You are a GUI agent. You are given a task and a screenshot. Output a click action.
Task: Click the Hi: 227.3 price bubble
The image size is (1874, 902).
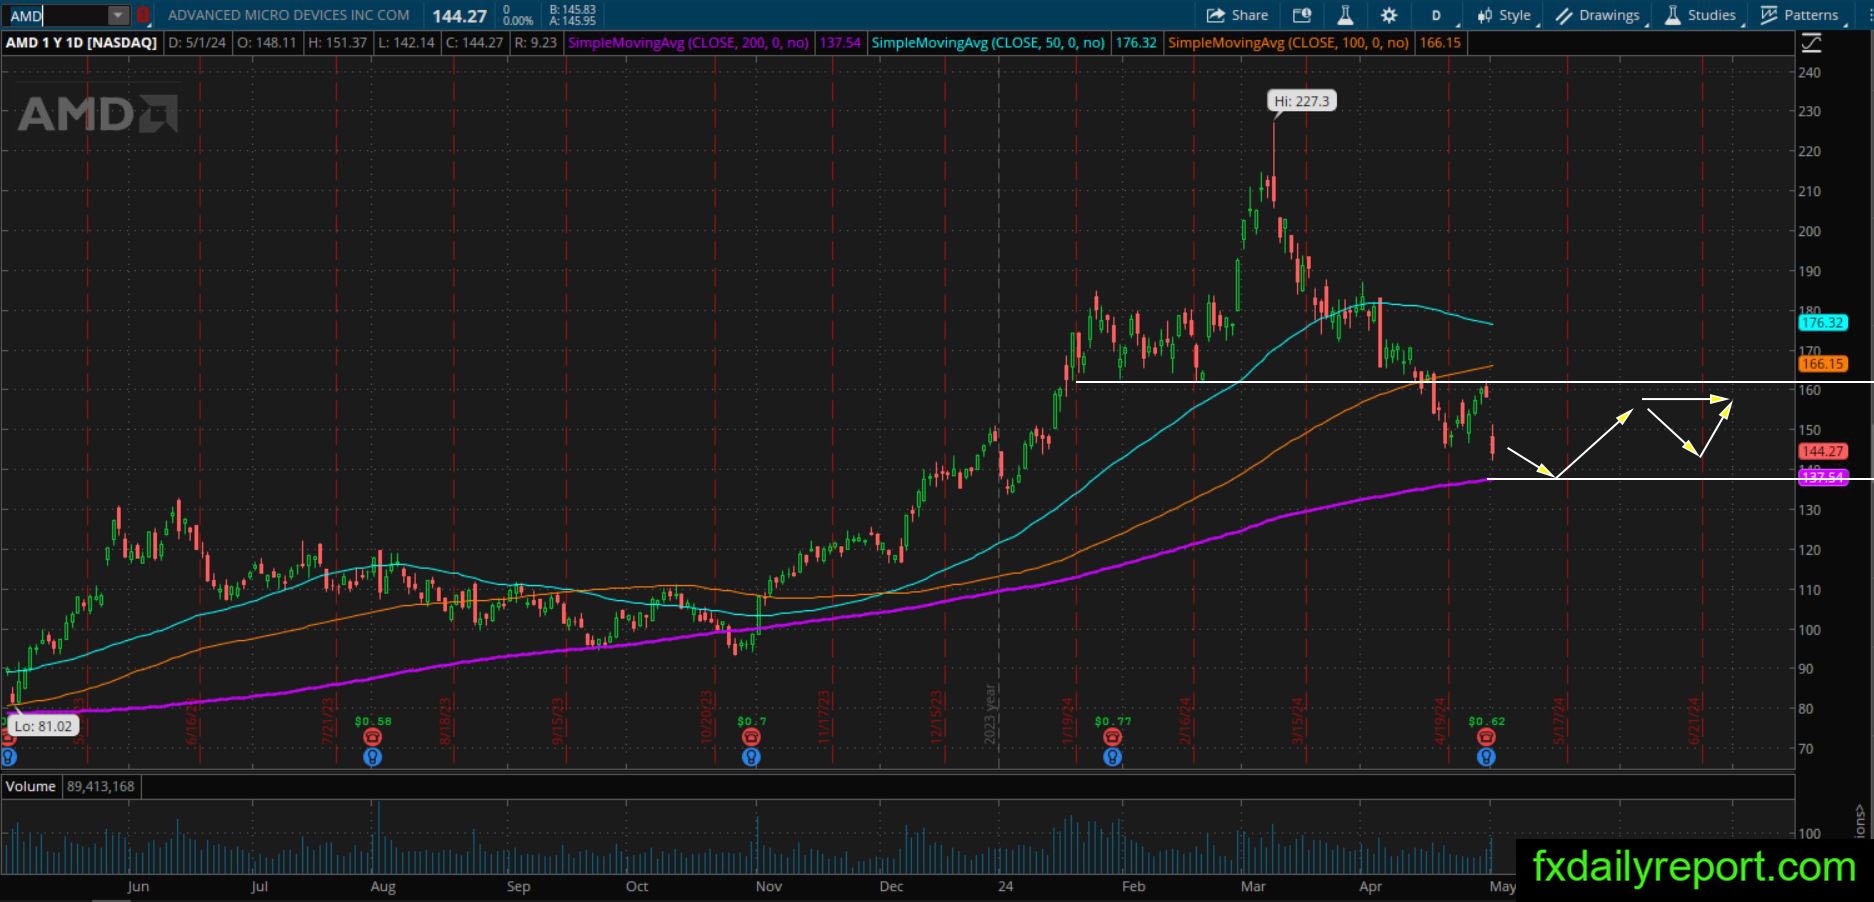pyautogui.click(x=1301, y=101)
